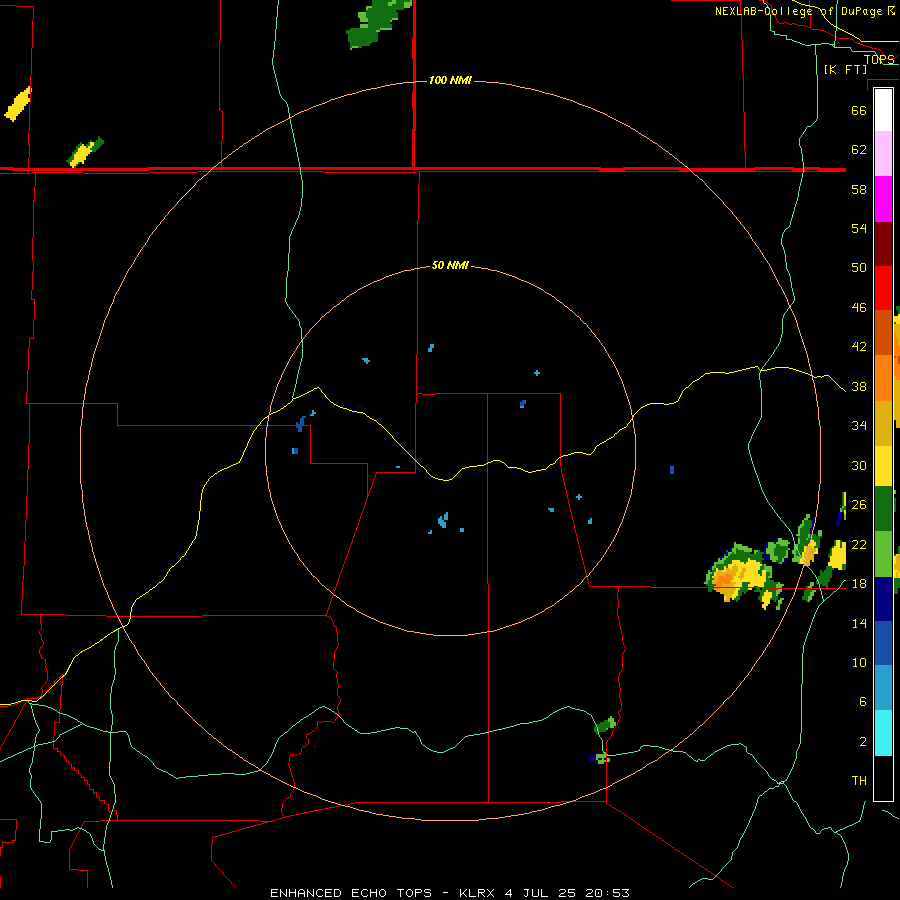This screenshot has width=900, height=900.
Task: Click the '34' legend value
Action: [859, 426]
